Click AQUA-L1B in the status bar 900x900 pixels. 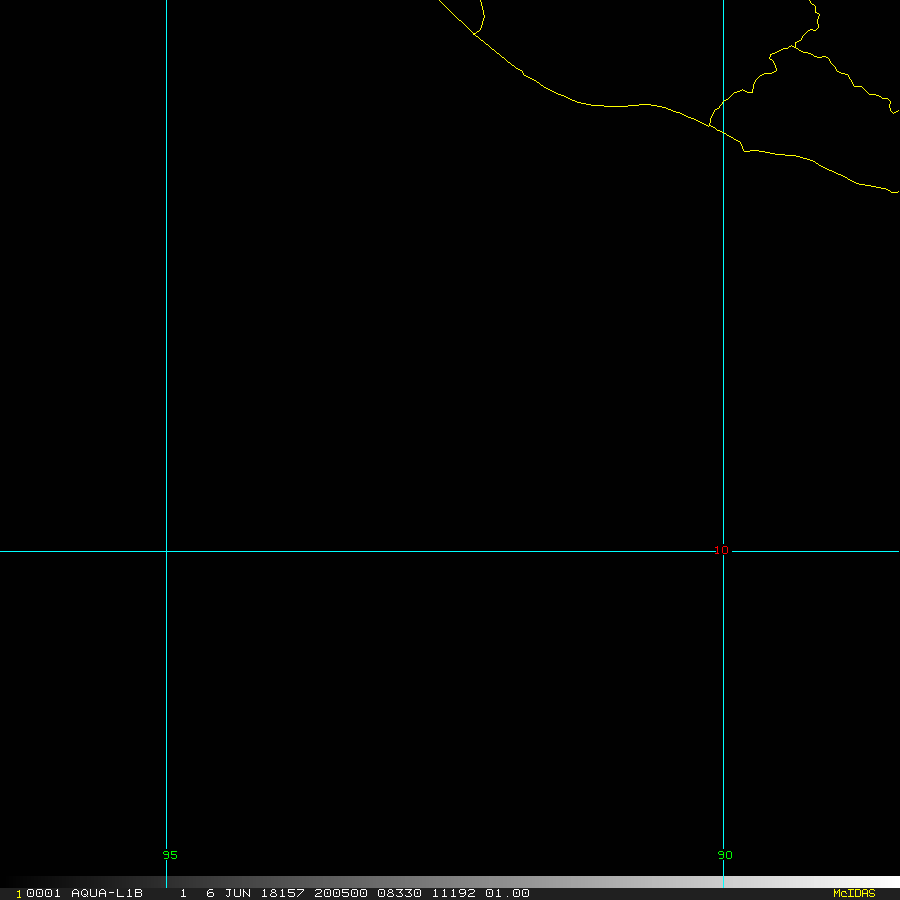pos(107,893)
